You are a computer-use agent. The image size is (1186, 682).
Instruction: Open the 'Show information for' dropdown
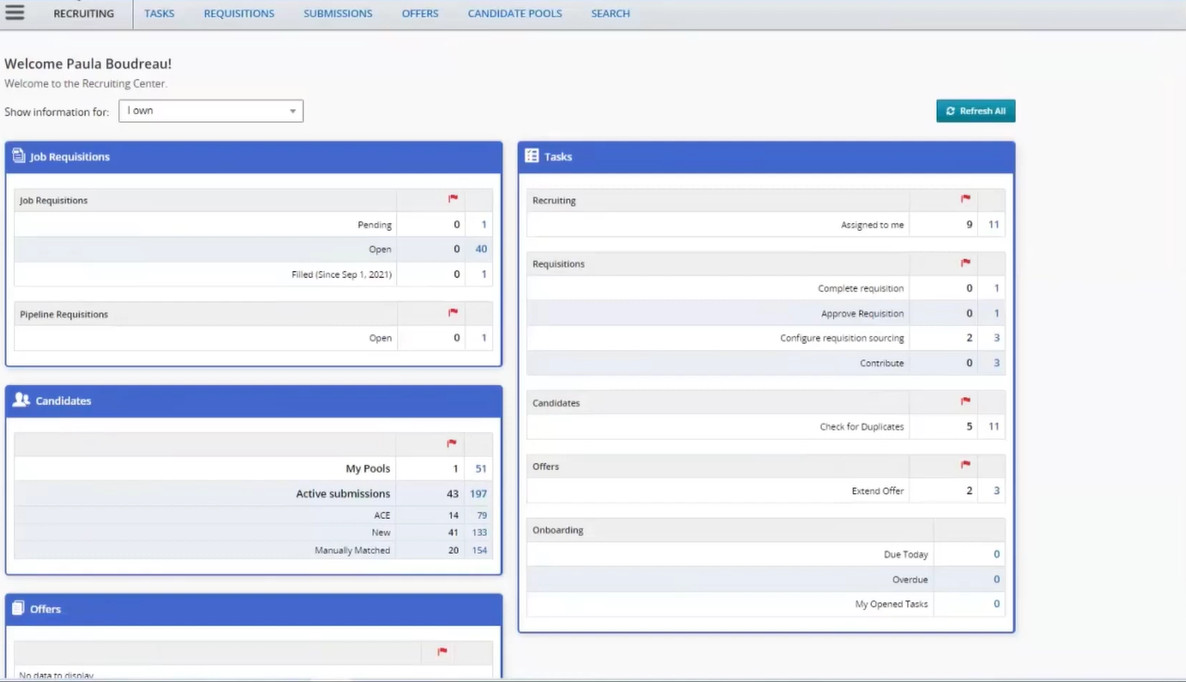210,110
